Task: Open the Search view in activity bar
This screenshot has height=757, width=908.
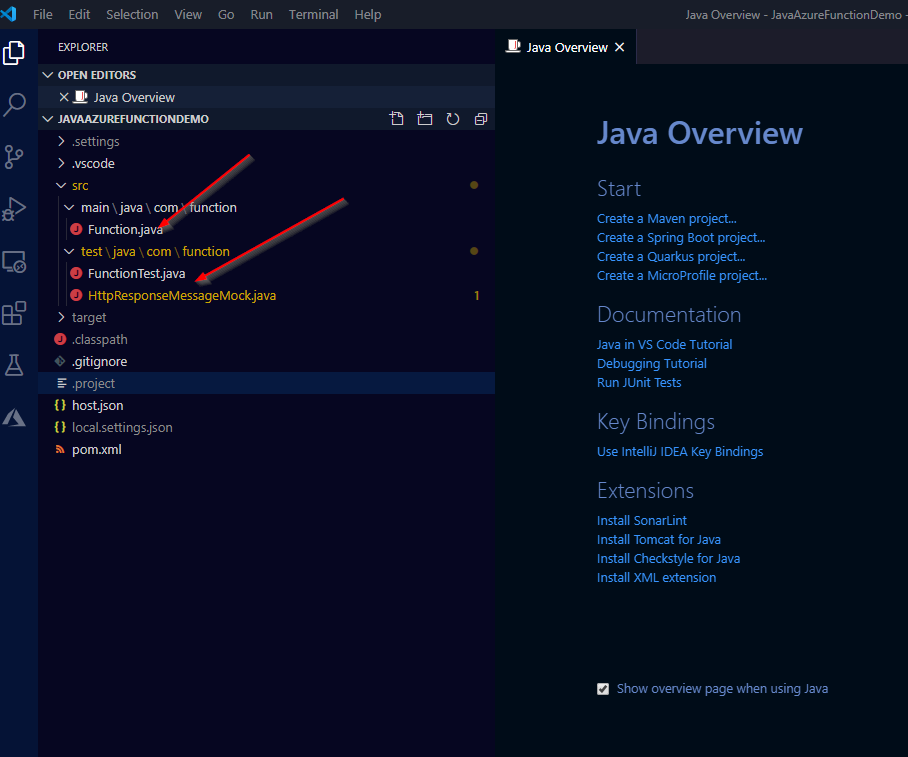Action: pos(14,104)
